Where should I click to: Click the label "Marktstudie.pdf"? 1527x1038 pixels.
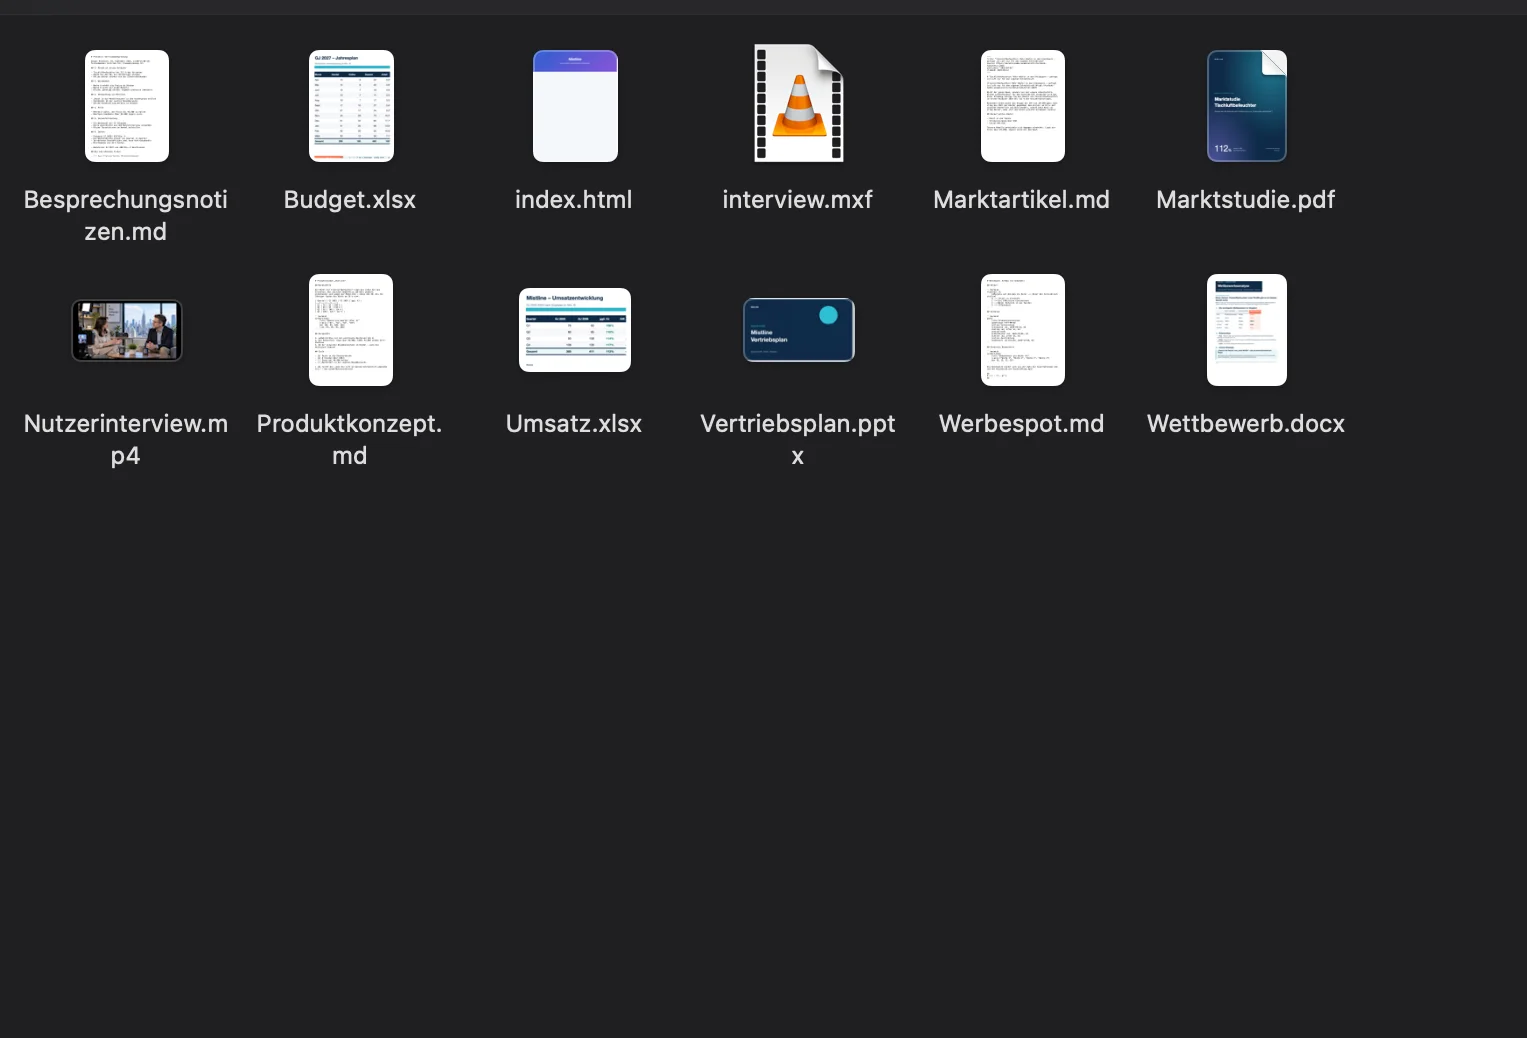click(x=1246, y=199)
